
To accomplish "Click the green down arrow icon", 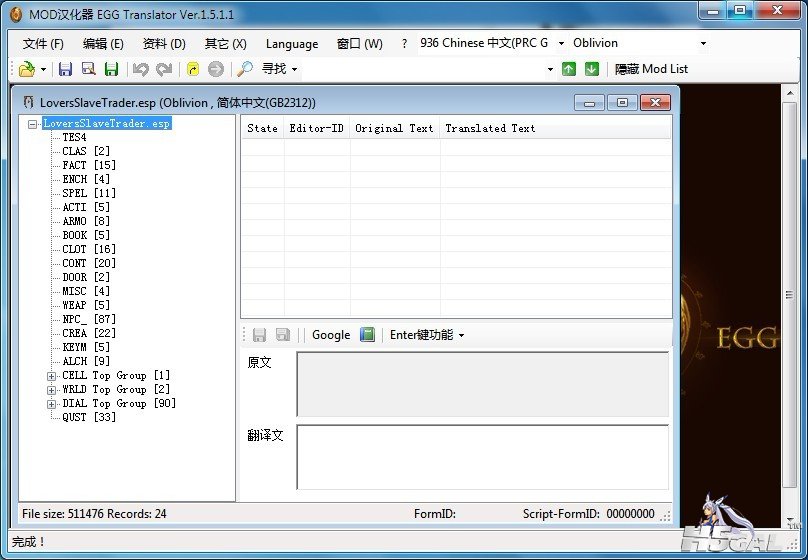I will [591, 69].
